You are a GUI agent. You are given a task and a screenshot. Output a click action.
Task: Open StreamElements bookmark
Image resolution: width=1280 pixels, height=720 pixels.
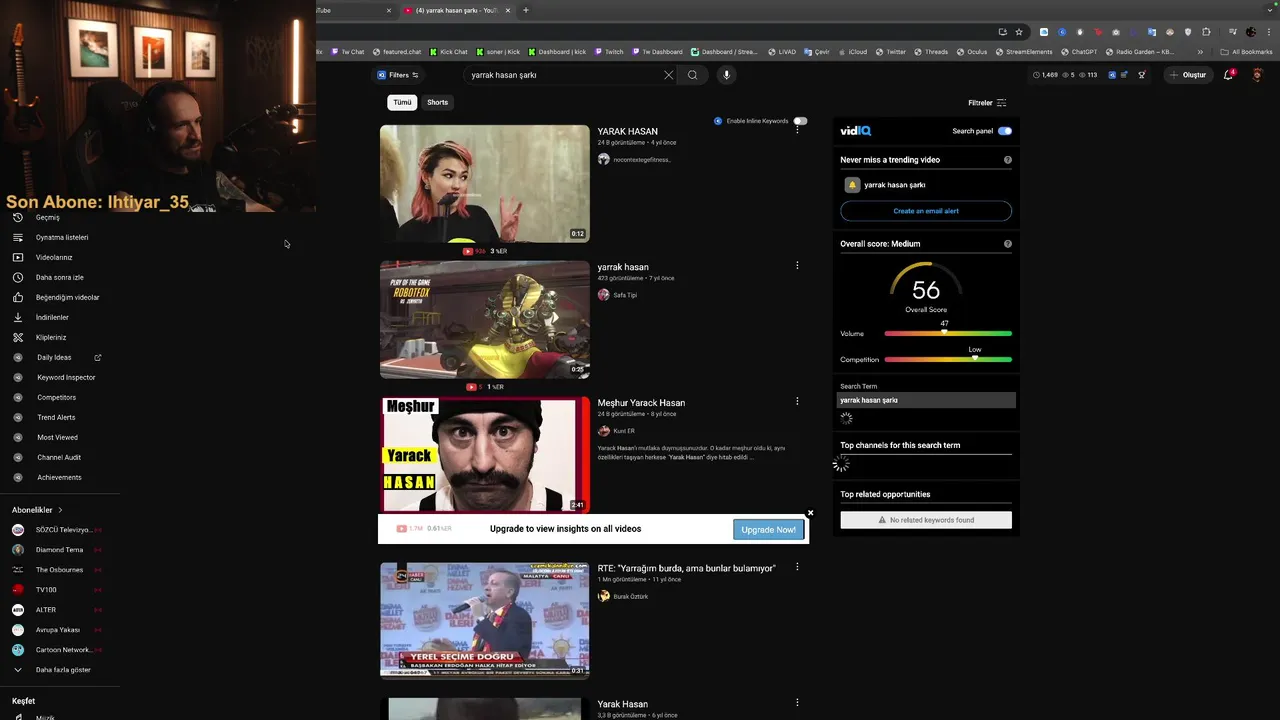coord(1023,52)
